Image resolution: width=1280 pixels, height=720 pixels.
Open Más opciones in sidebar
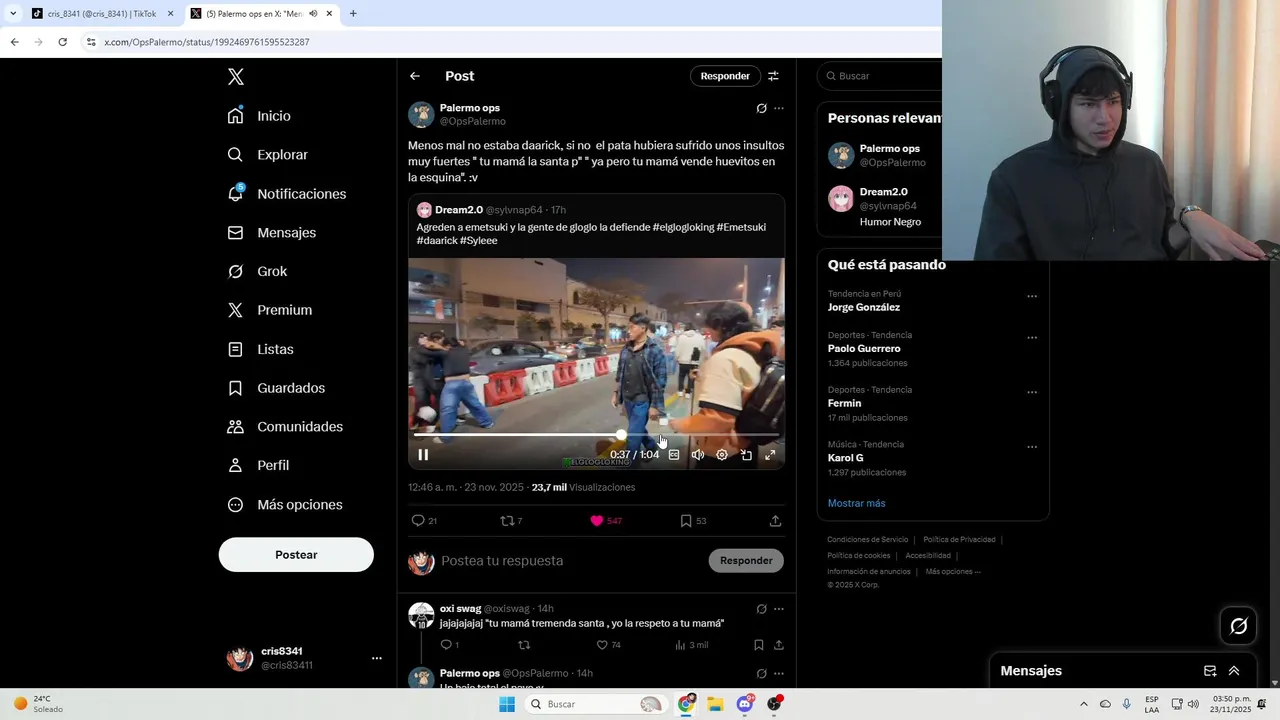(x=285, y=504)
